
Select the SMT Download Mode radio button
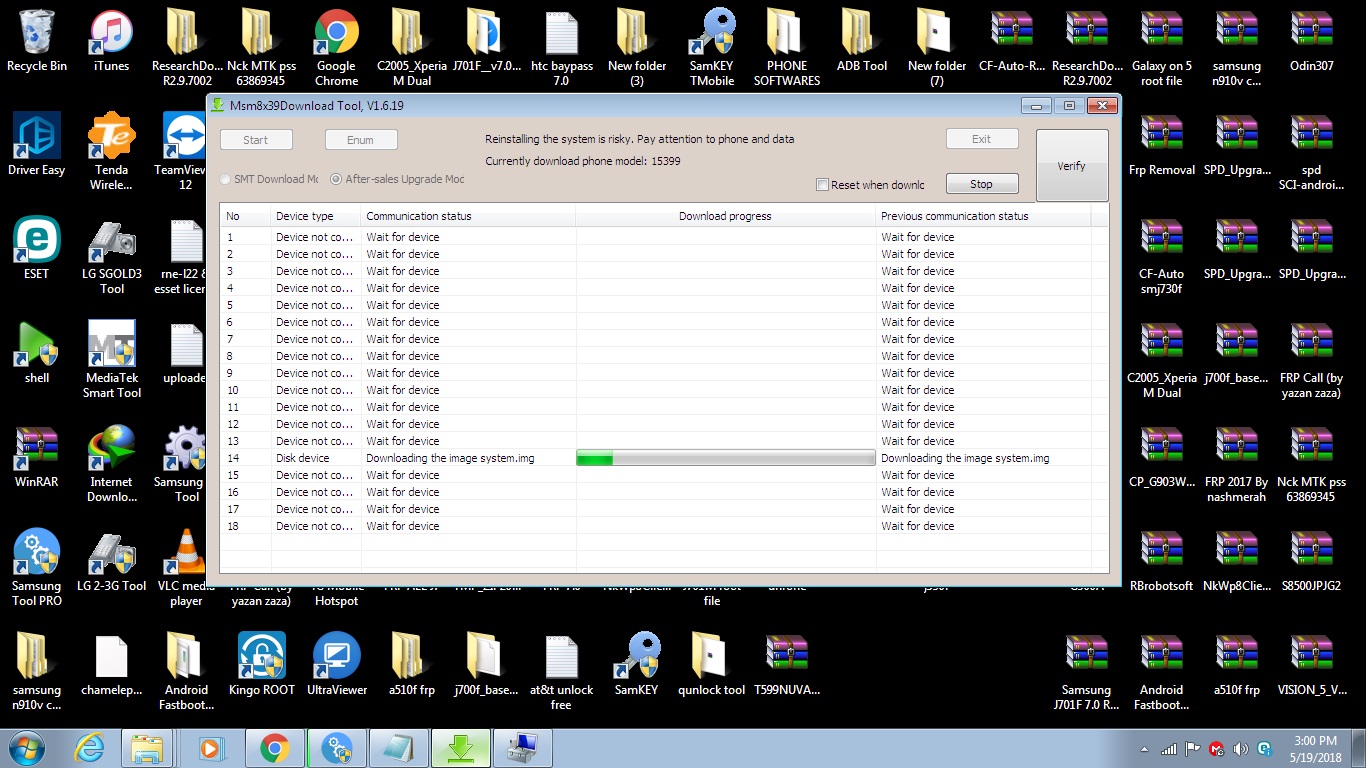coord(226,179)
